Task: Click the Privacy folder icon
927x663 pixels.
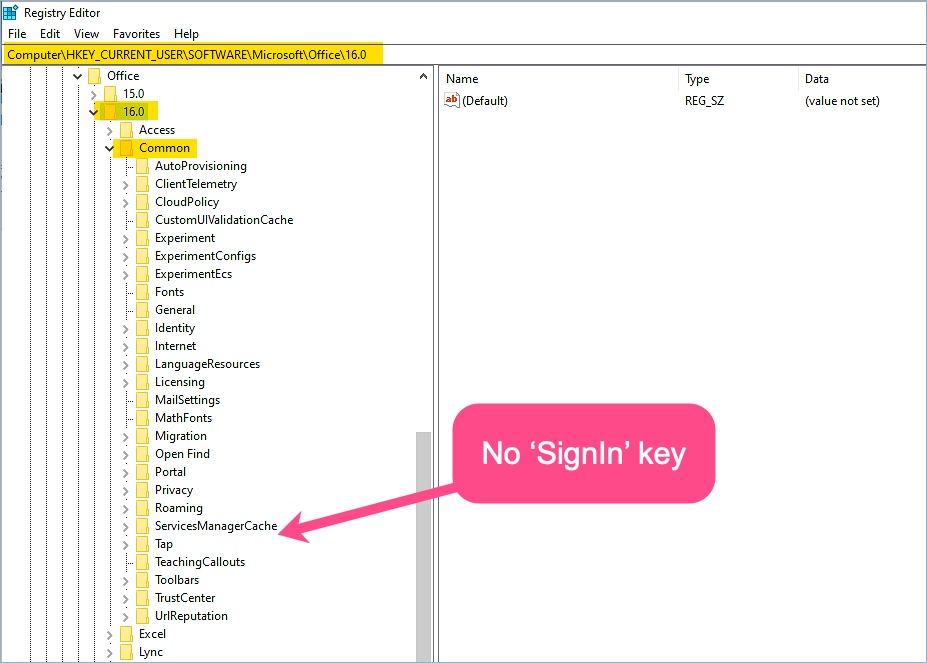Action: click(x=142, y=490)
